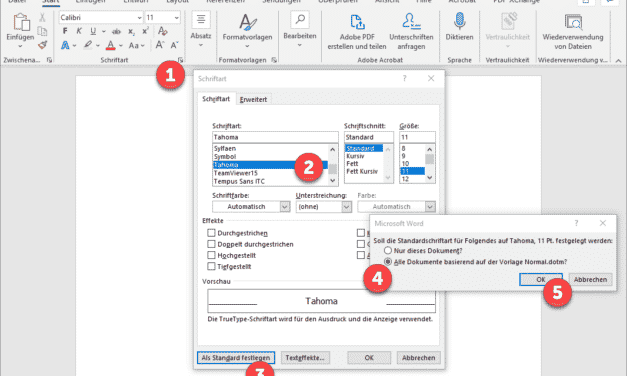Apply red font color
627x376 pixels.
click(x=111, y=45)
